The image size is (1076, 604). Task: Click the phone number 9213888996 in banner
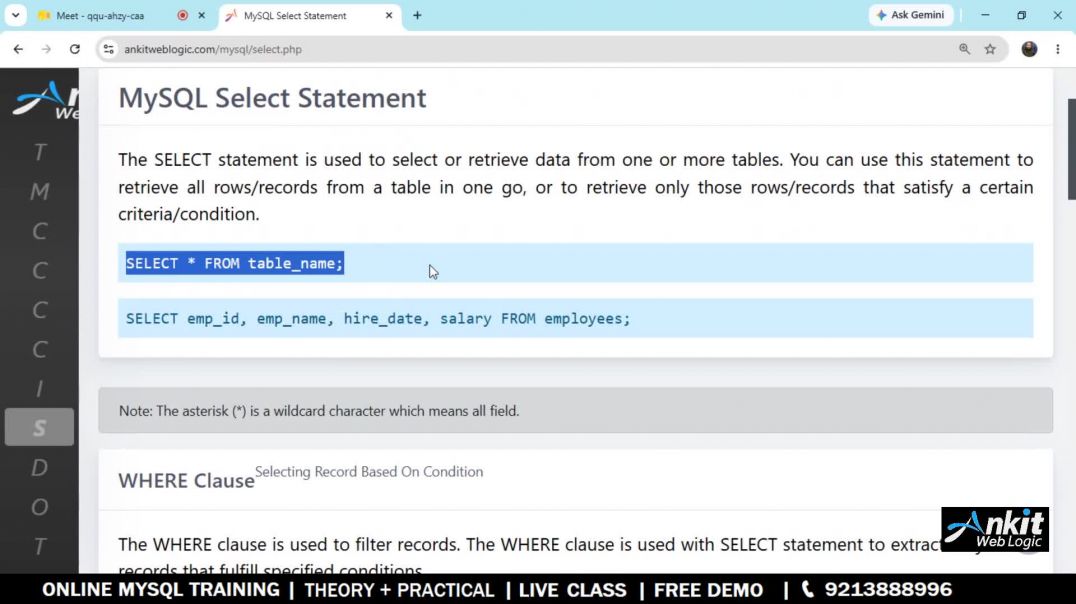click(x=888, y=590)
